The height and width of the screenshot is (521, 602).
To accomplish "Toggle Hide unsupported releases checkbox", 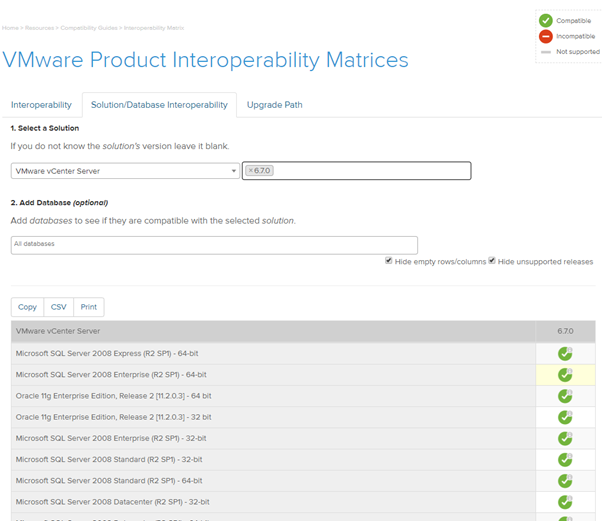I will [x=492, y=261].
